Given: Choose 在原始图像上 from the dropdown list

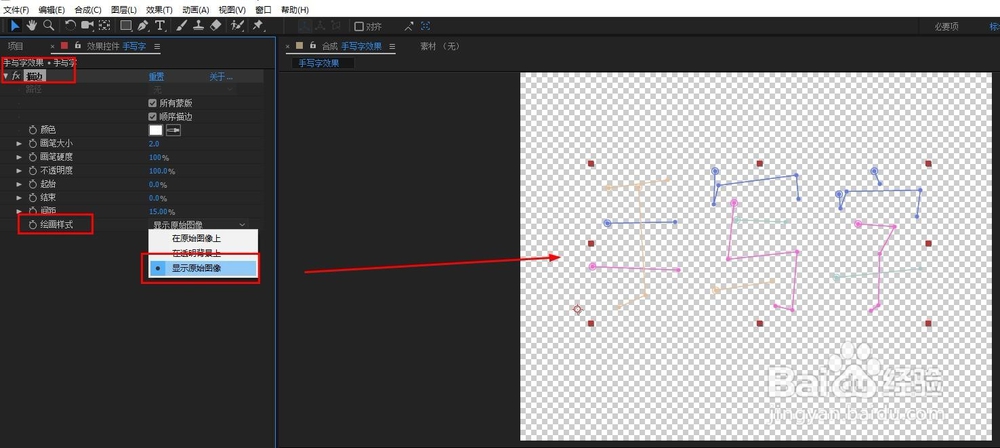Looking at the screenshot, I should click(203, 238).
